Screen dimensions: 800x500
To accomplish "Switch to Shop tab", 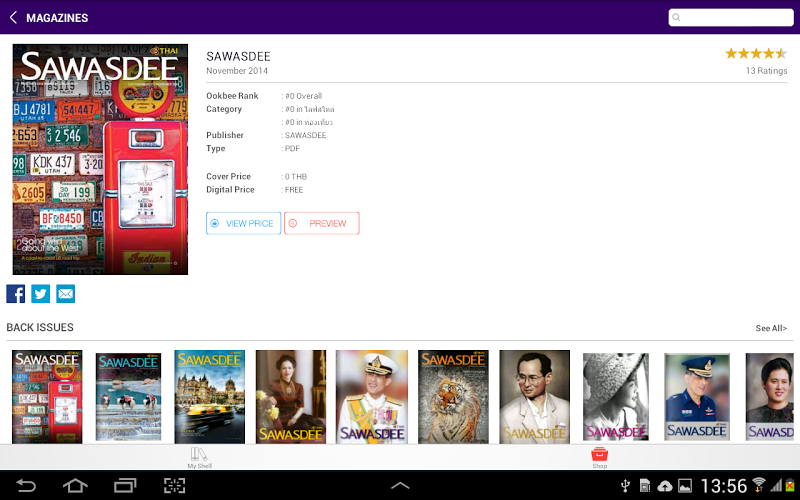I will [599, 458].
